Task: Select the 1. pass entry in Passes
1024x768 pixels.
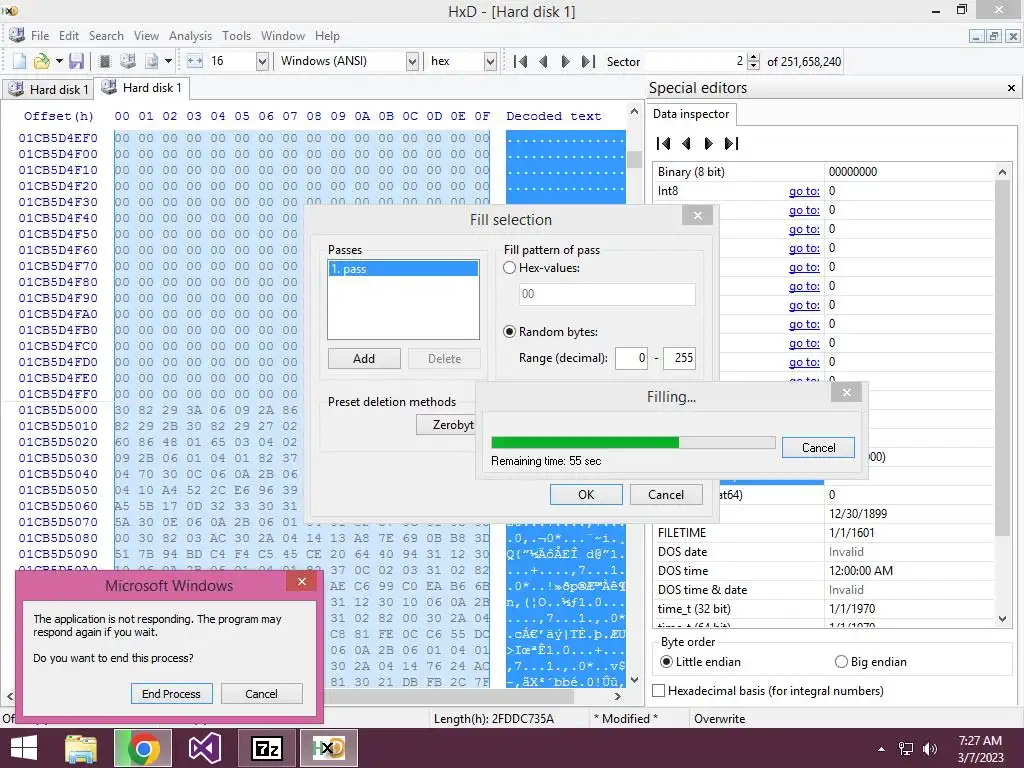Action: coord(403,268)
